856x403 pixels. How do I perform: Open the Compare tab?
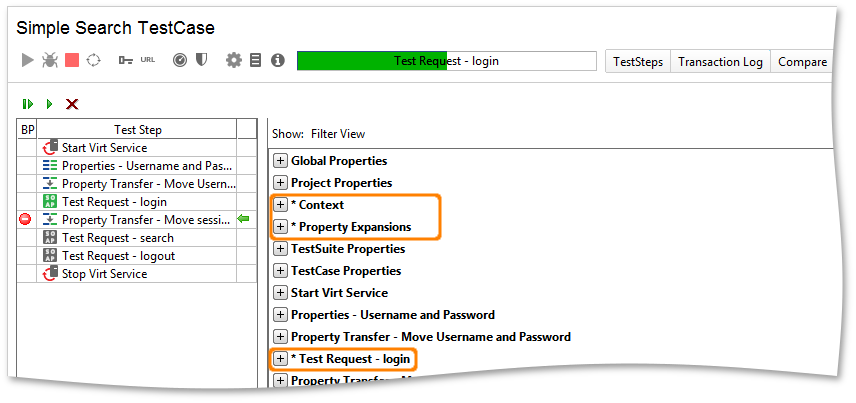click(802, 62)
